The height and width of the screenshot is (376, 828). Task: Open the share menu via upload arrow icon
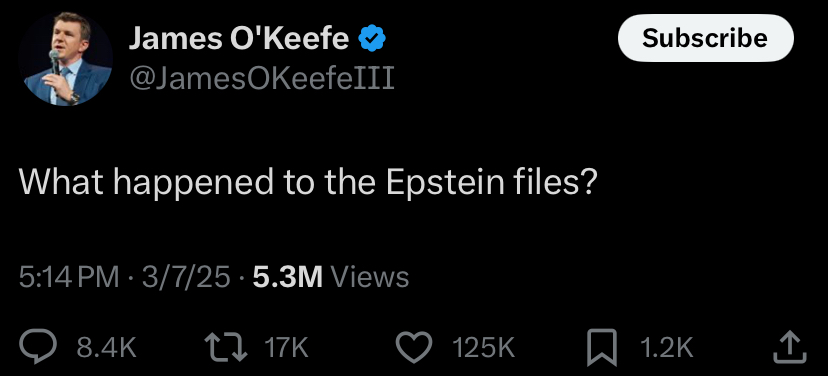tap(790, 347)
